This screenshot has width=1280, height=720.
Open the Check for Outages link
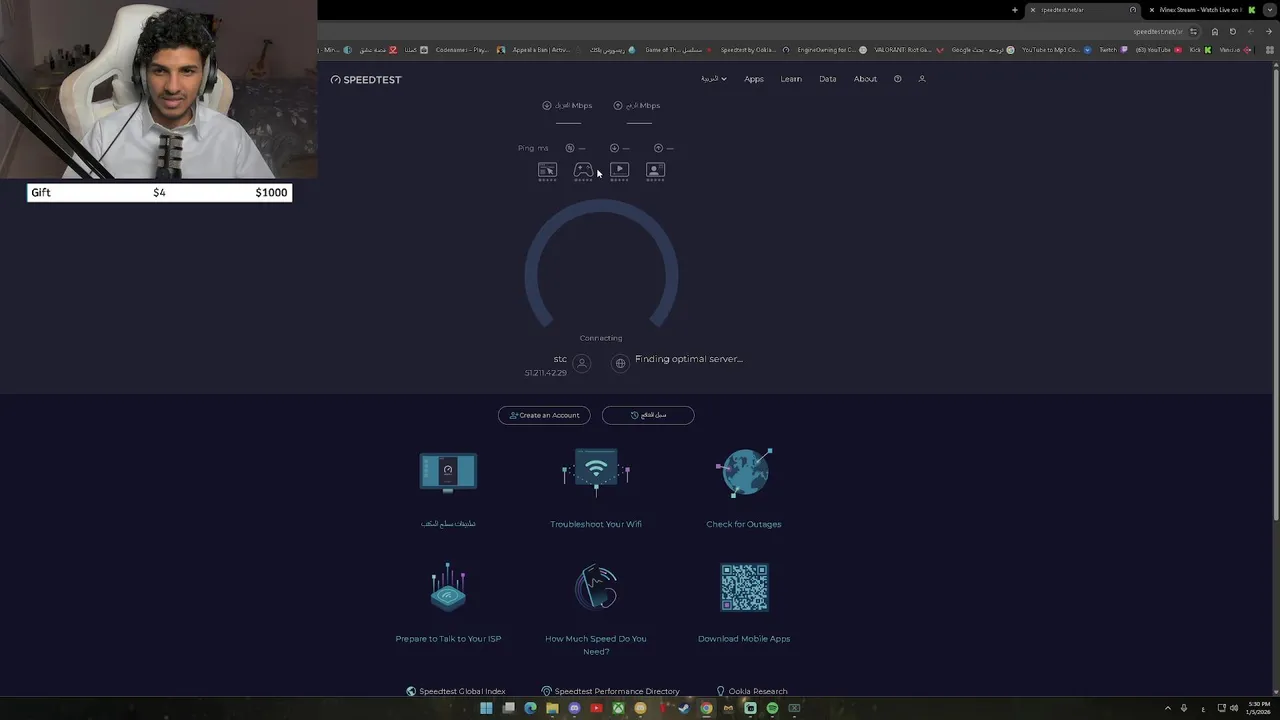(x=744, y=524)
